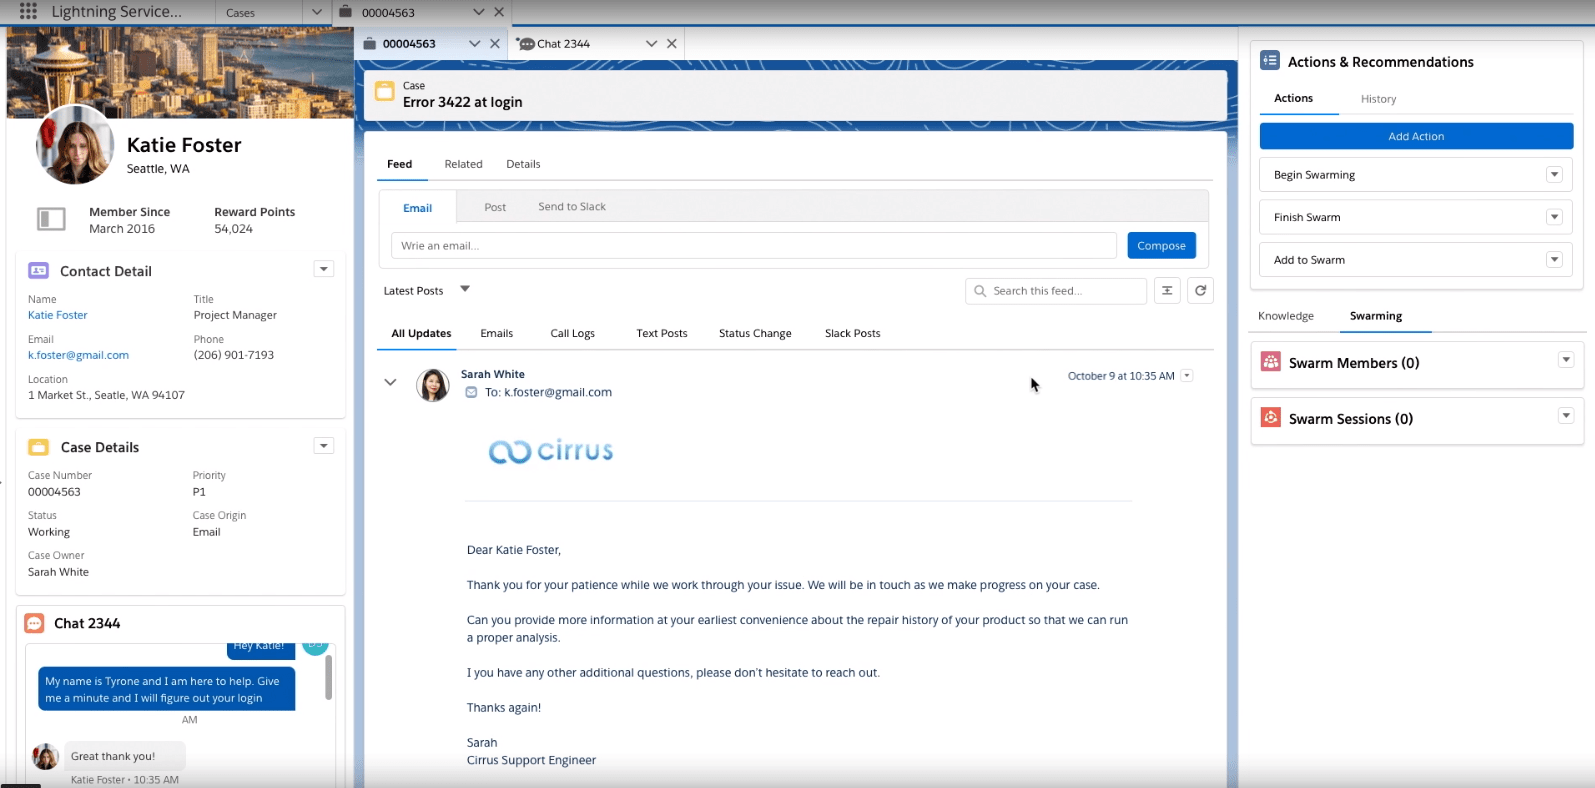Open Begin Swarming action dropdown
This screenshot has height=788, width=1595.
click(x=1554, y=174)
